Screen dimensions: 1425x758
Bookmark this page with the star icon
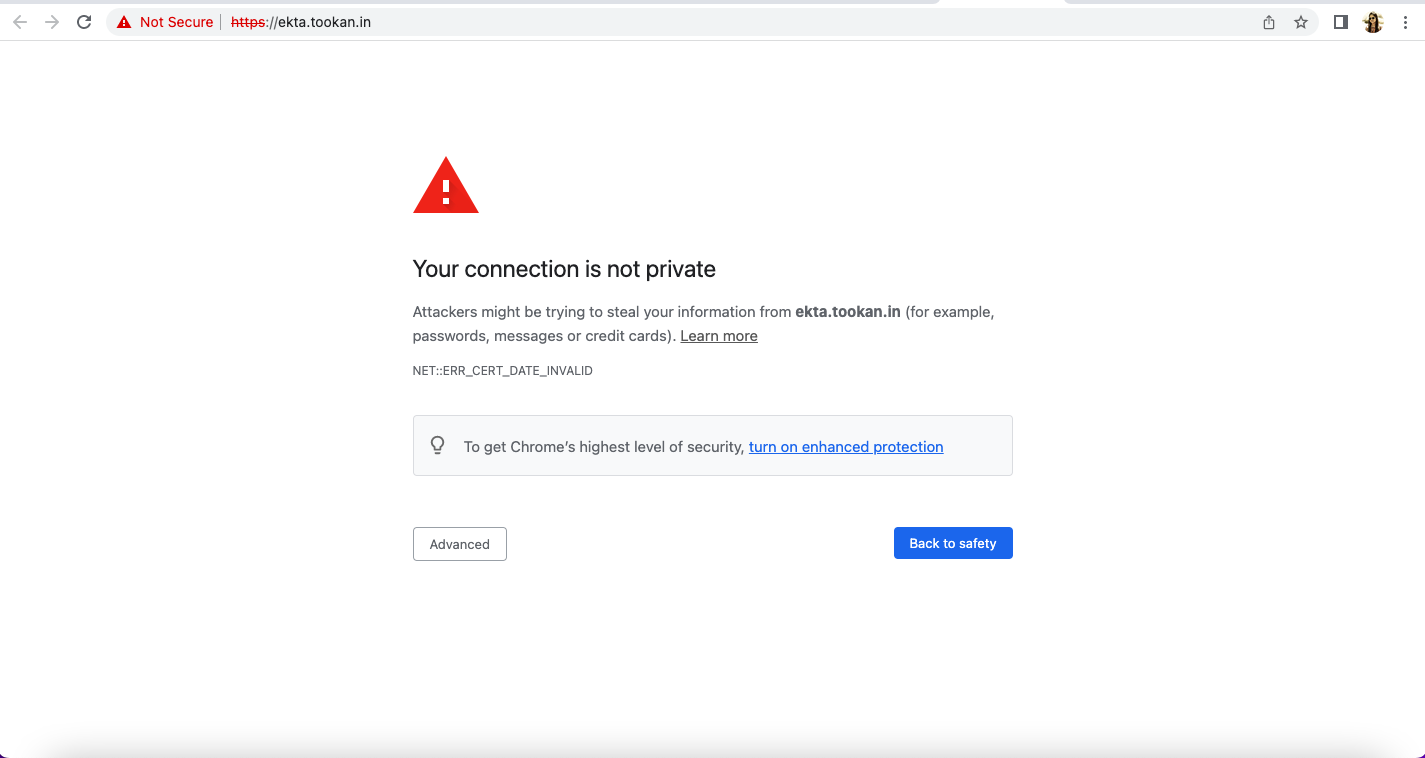[x=1301, y=22]
